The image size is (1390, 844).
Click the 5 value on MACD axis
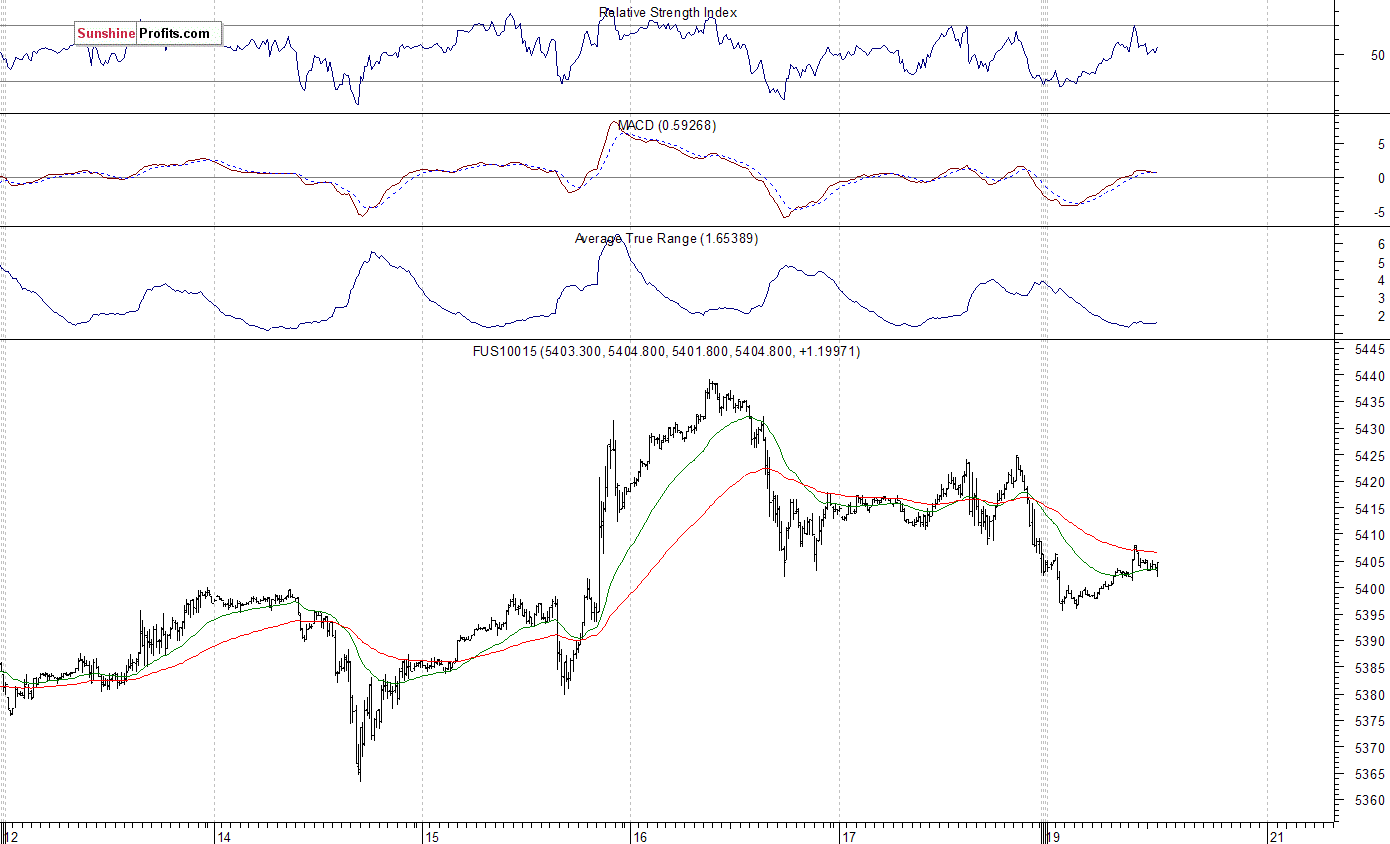1381,145
